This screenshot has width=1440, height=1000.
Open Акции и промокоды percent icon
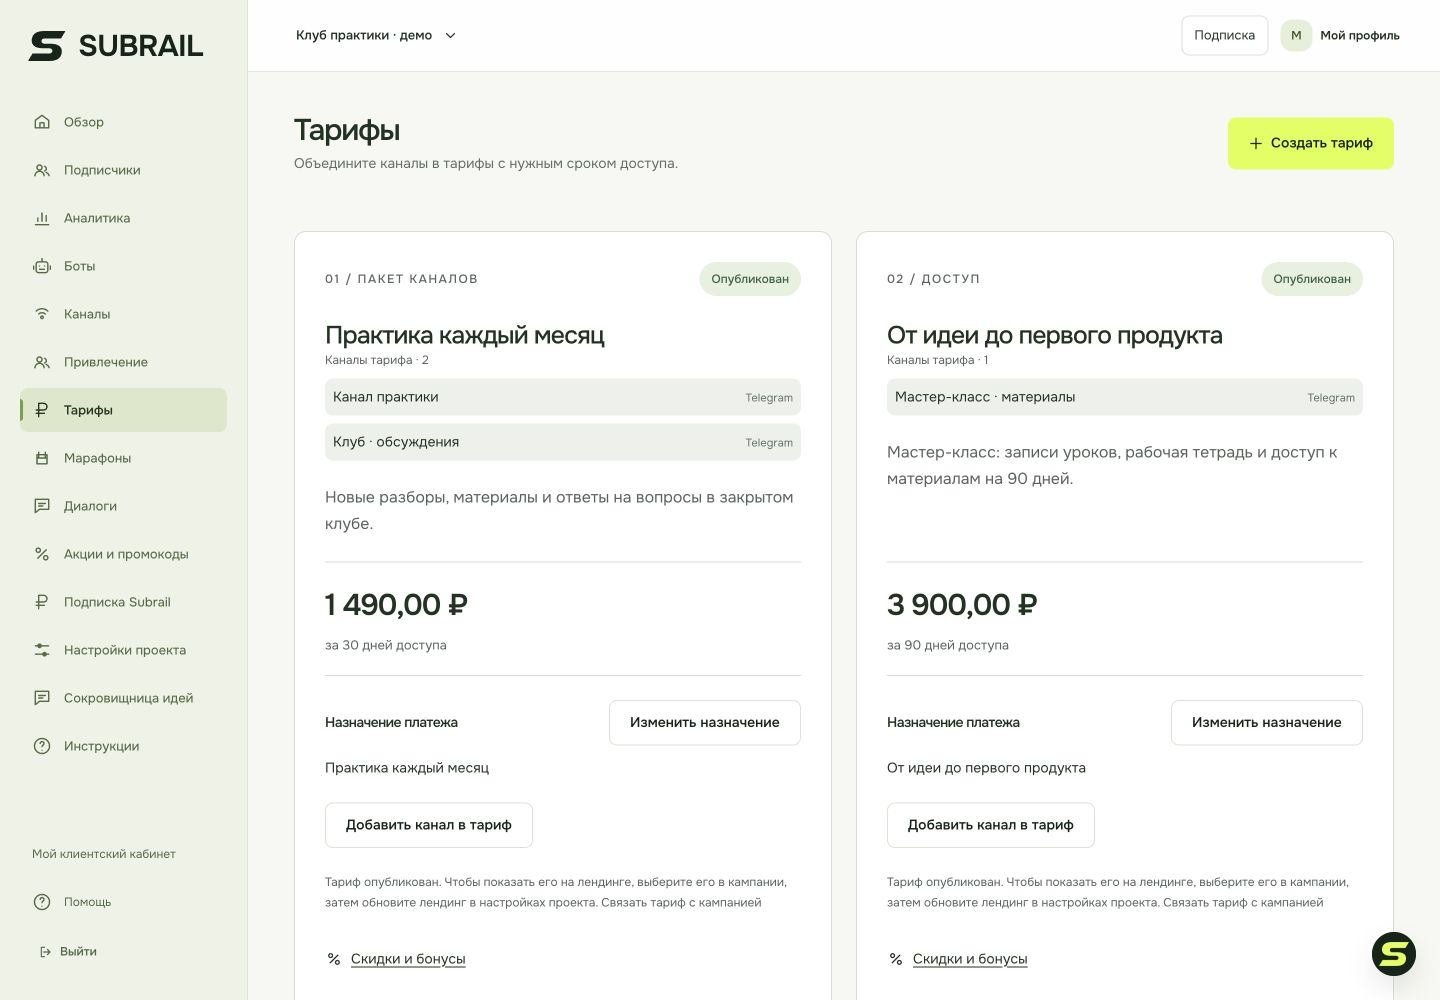point(42,554)
